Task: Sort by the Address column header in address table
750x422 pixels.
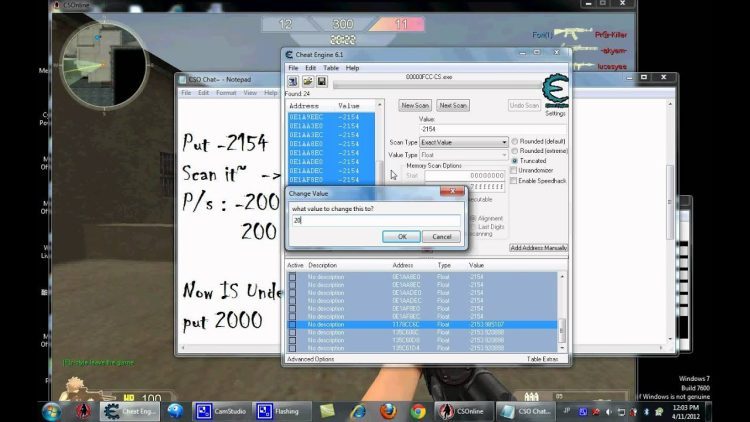Action: [x=403, y=265]
